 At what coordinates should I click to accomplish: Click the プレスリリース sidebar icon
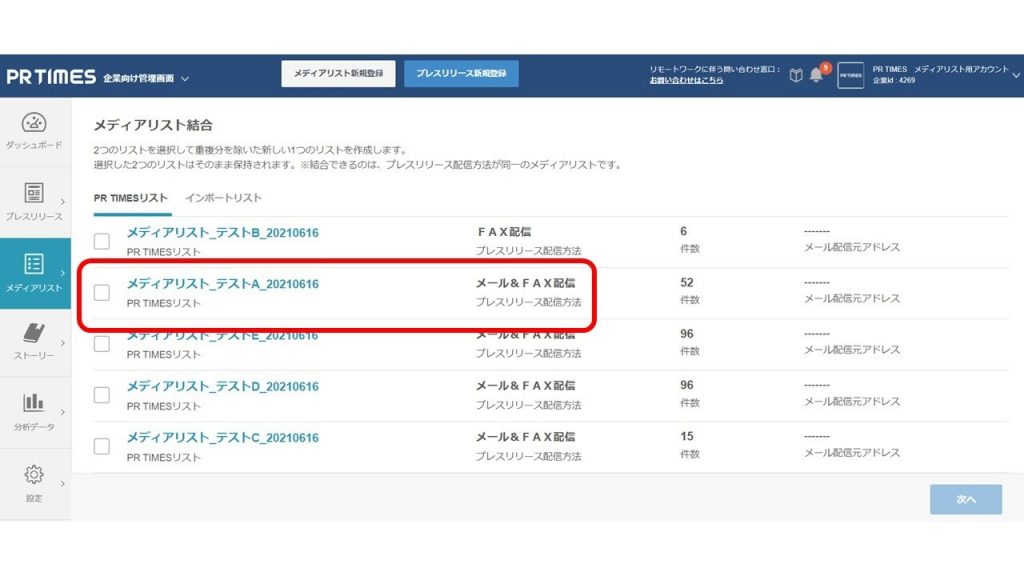click(x=34, y=194)
